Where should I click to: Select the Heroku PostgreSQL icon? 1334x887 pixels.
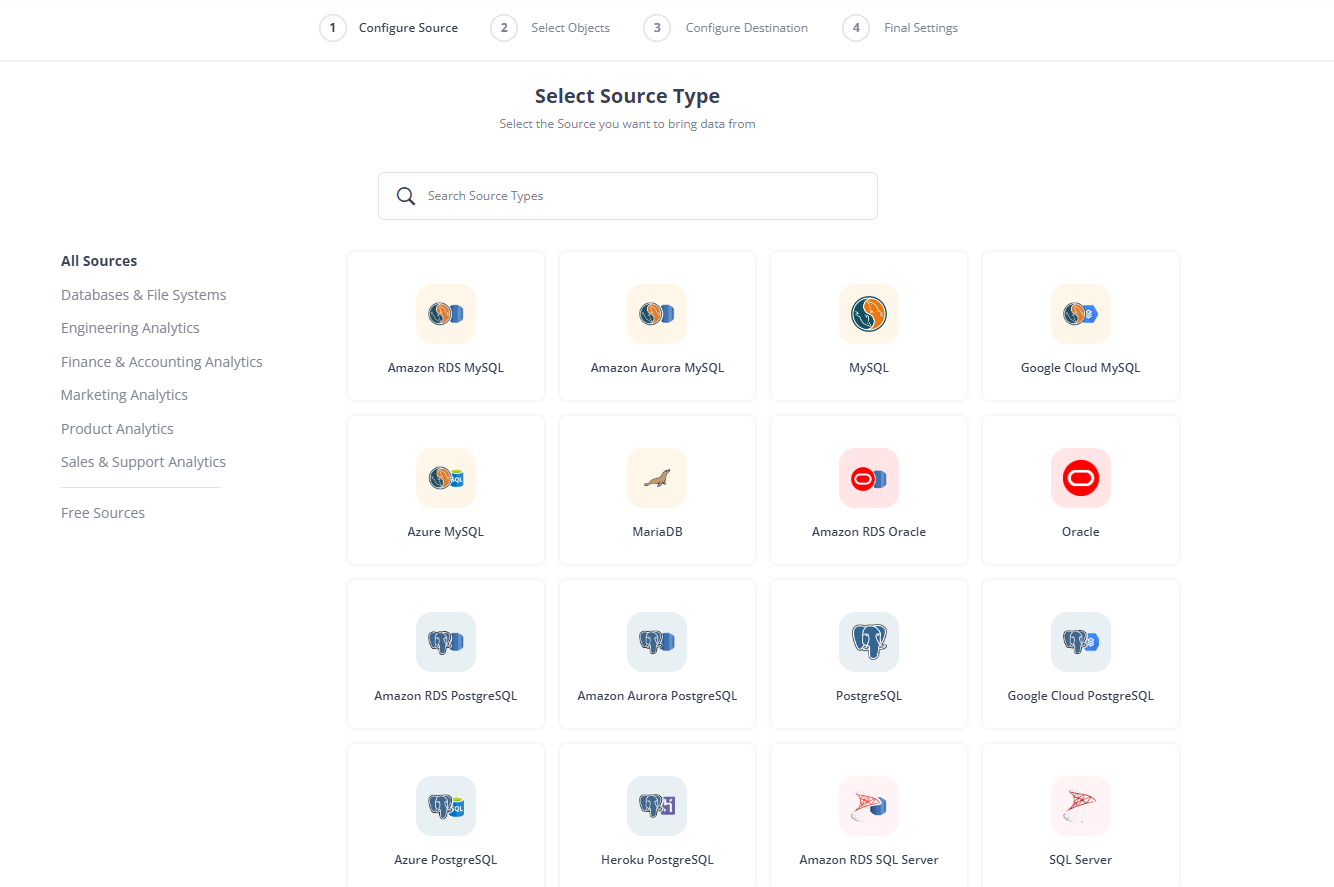pyautogui.click(x=657, y=806)
